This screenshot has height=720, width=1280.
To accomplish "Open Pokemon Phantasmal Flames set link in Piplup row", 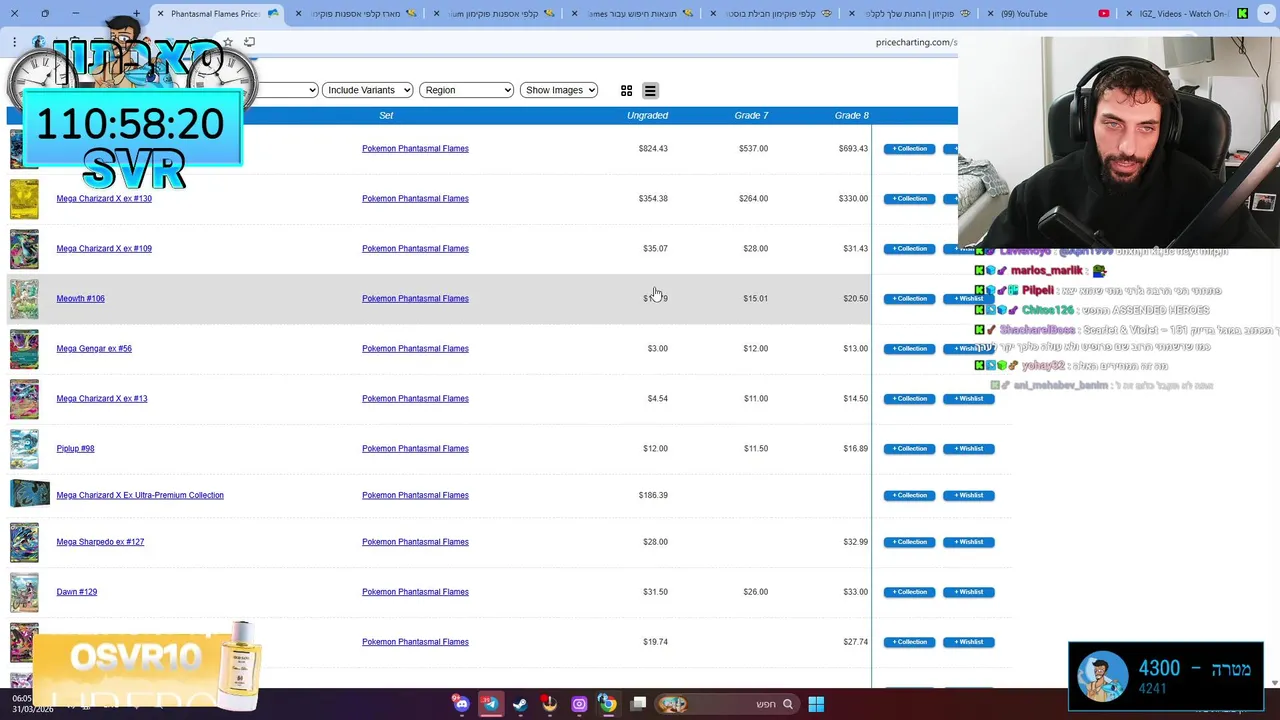I will (x=415, y=449).
